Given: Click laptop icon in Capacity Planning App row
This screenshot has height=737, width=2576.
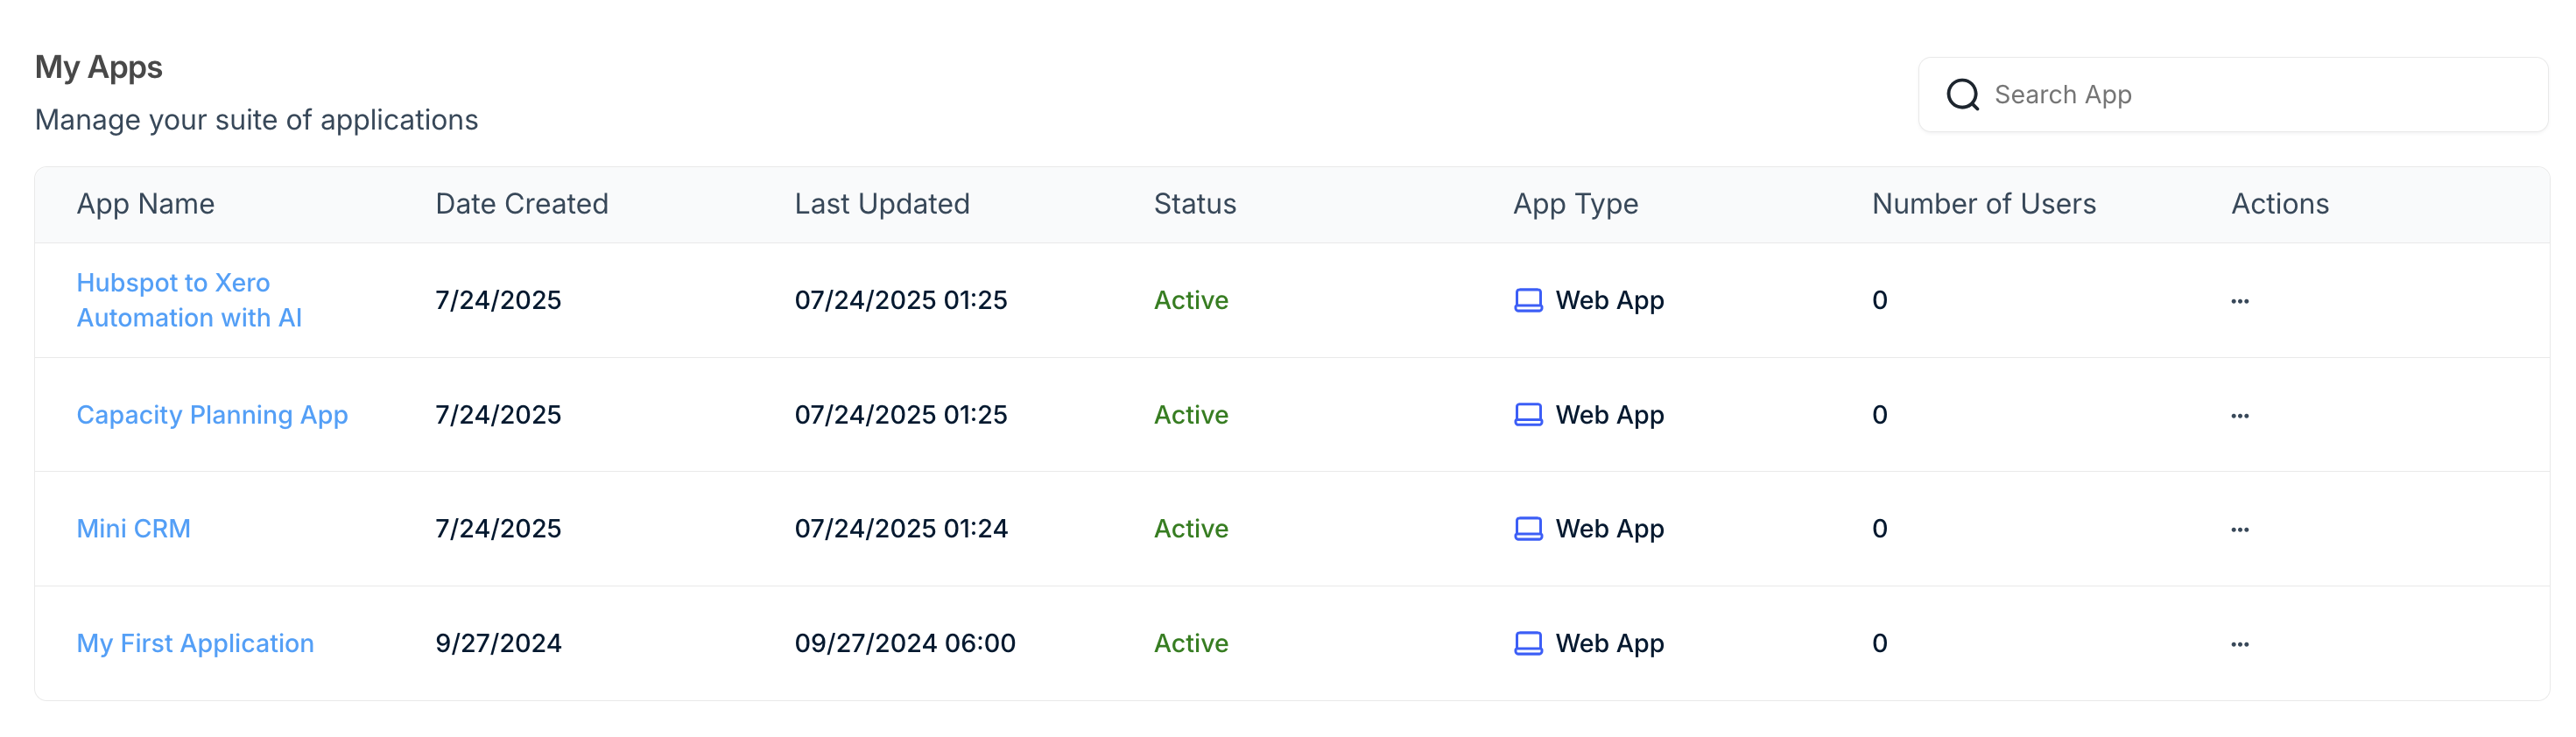Looking at the screenshot, I should (x=1528, y=415).
